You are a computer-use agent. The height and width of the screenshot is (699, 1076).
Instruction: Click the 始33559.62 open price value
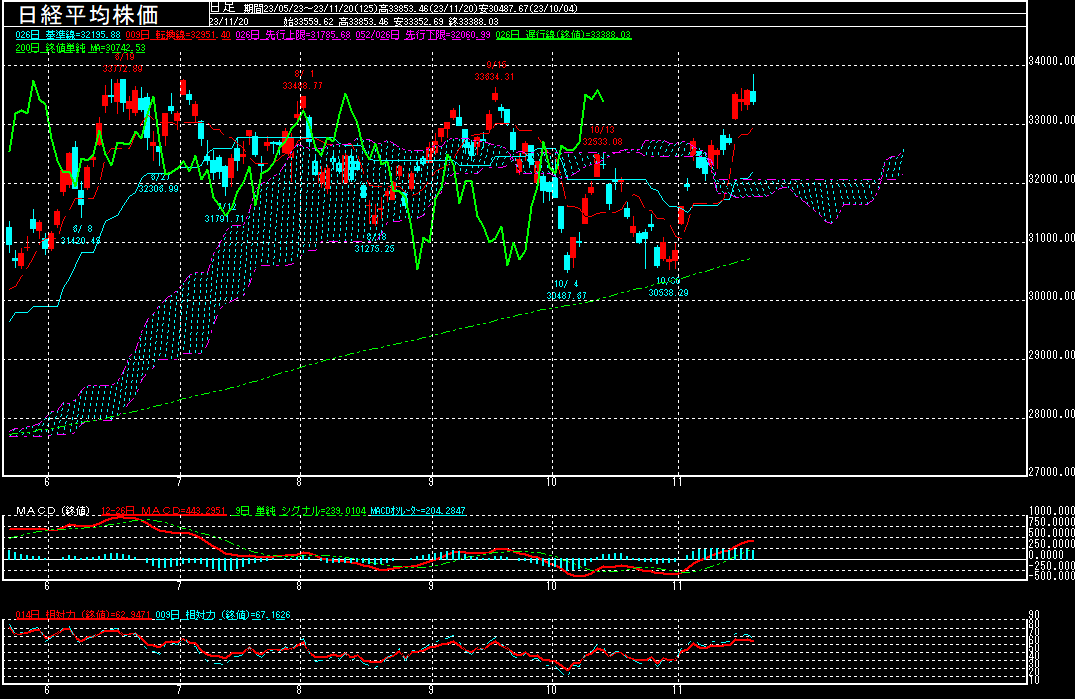coord(309,21)
